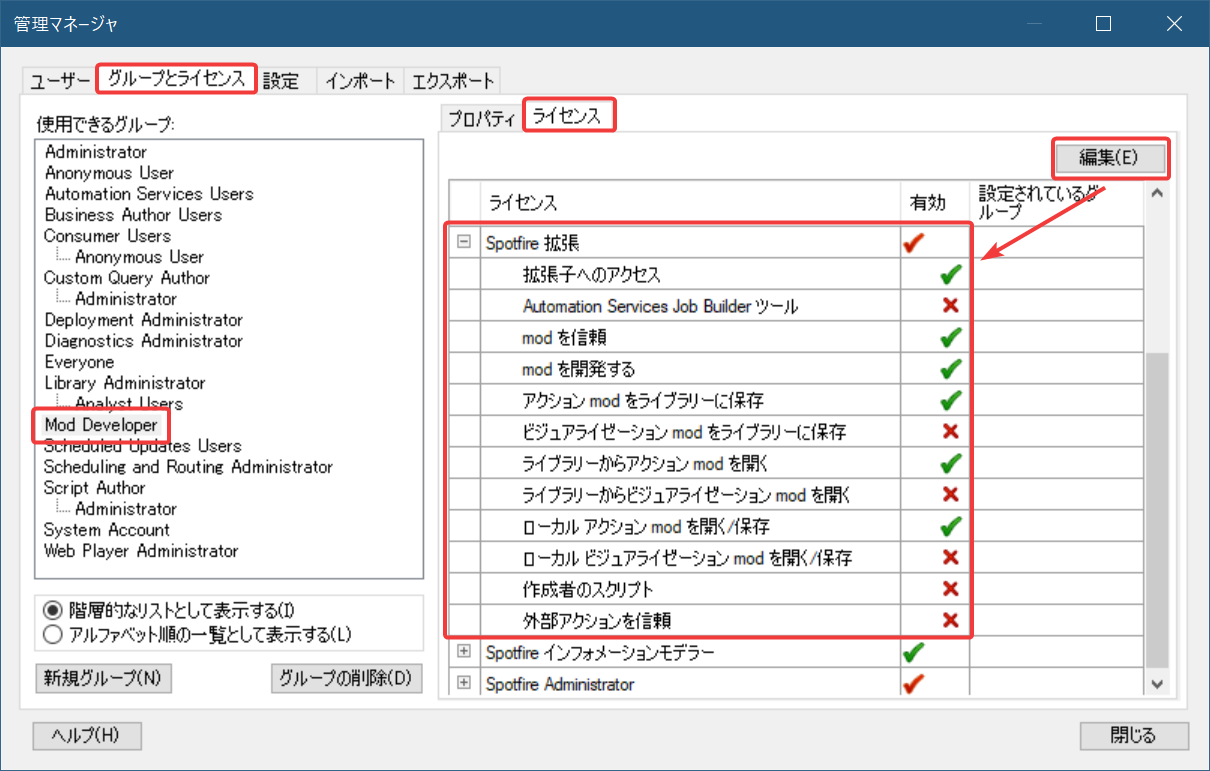Show the プロパティ sub-tab

(481, 119)
